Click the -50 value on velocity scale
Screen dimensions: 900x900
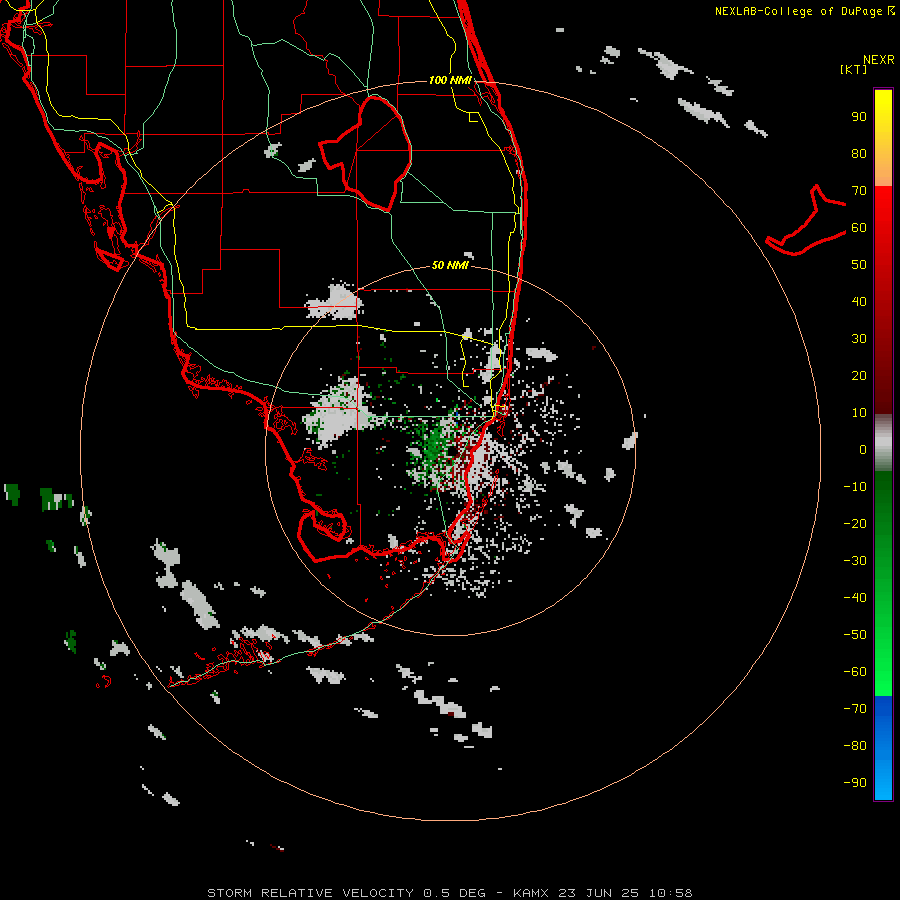(x=855, y=635)
